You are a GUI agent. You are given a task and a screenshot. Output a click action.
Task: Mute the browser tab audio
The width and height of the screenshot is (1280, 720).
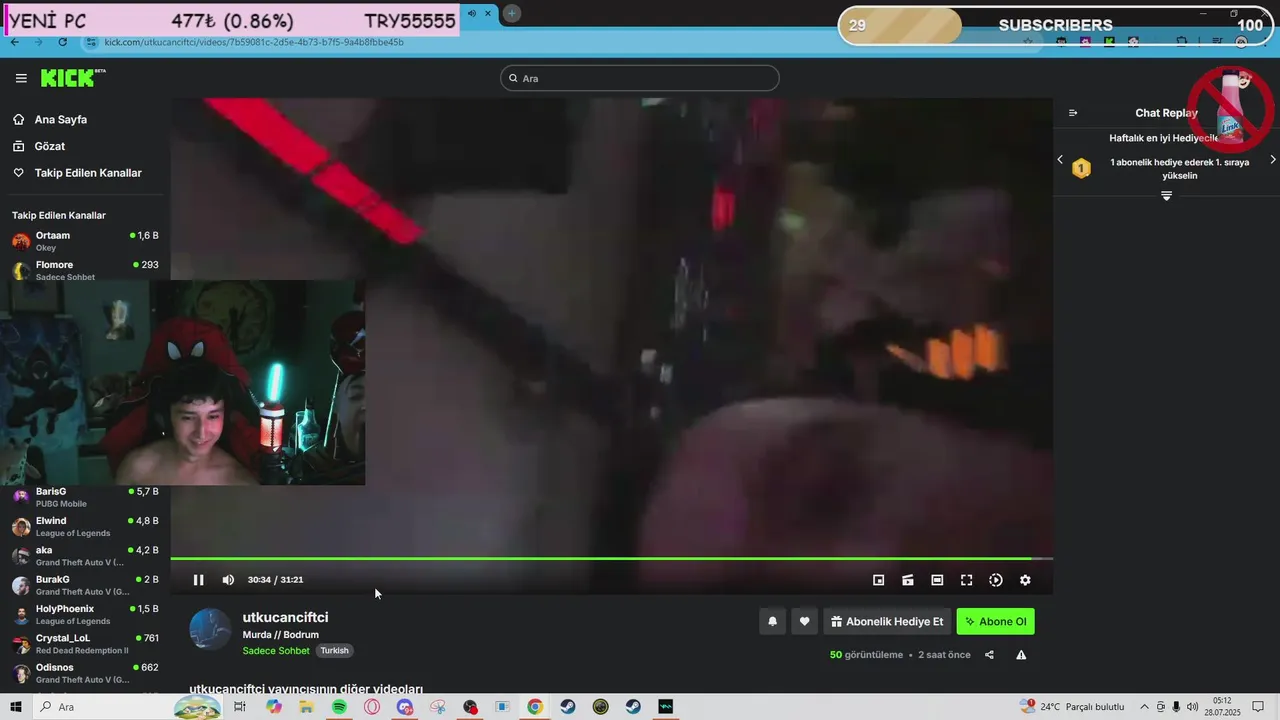(472, 13)
